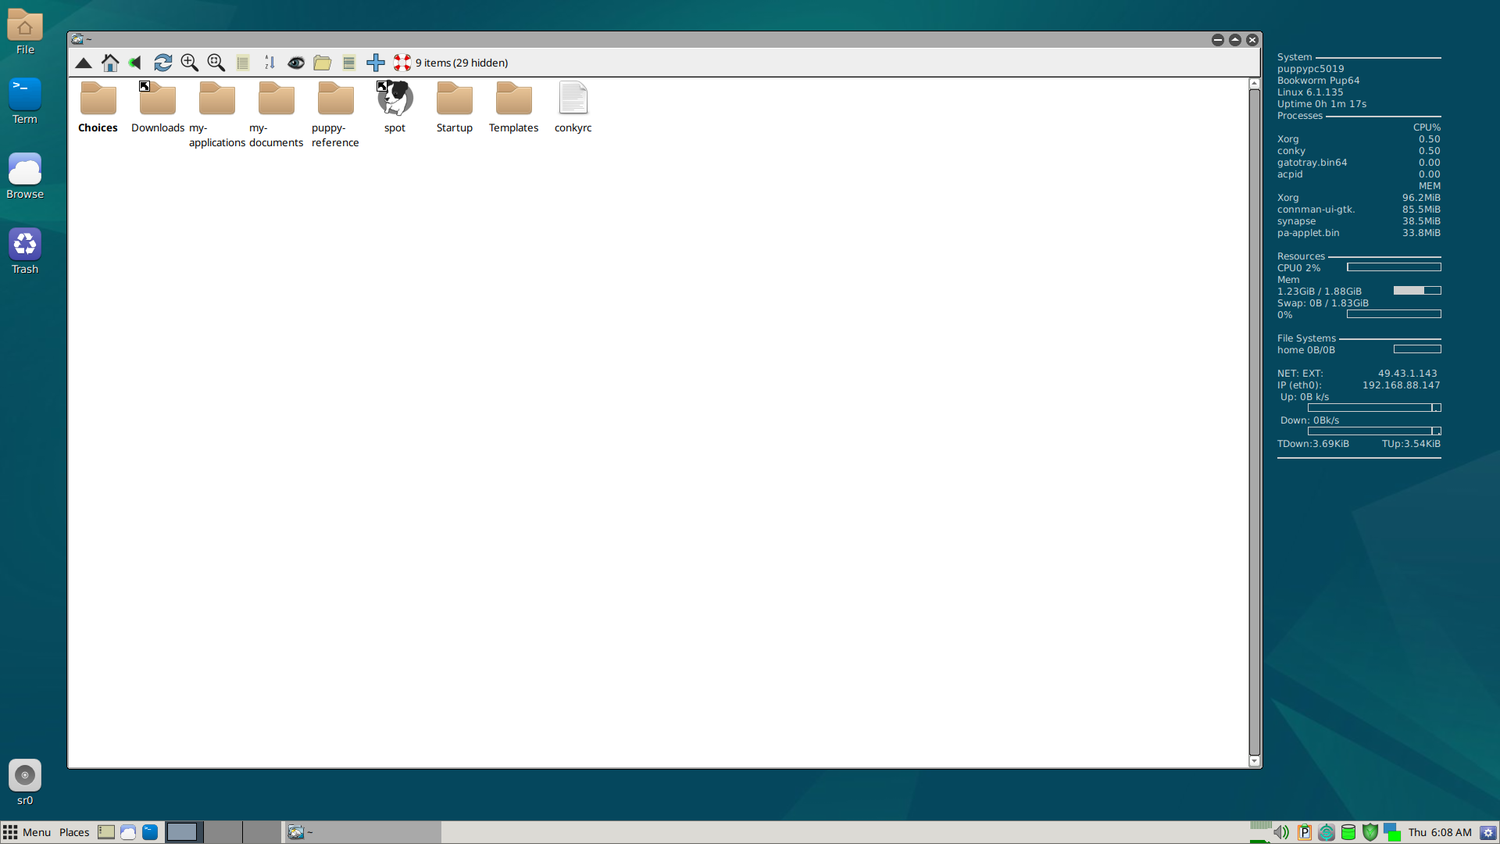Click the green shield firewall tray icon

(1370, 832)
